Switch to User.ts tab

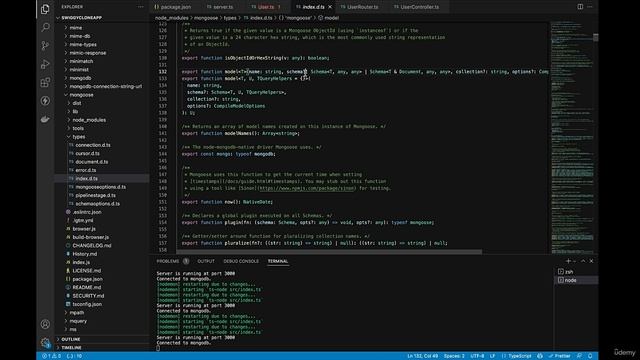pyautogui.click(x=266, y=7)
